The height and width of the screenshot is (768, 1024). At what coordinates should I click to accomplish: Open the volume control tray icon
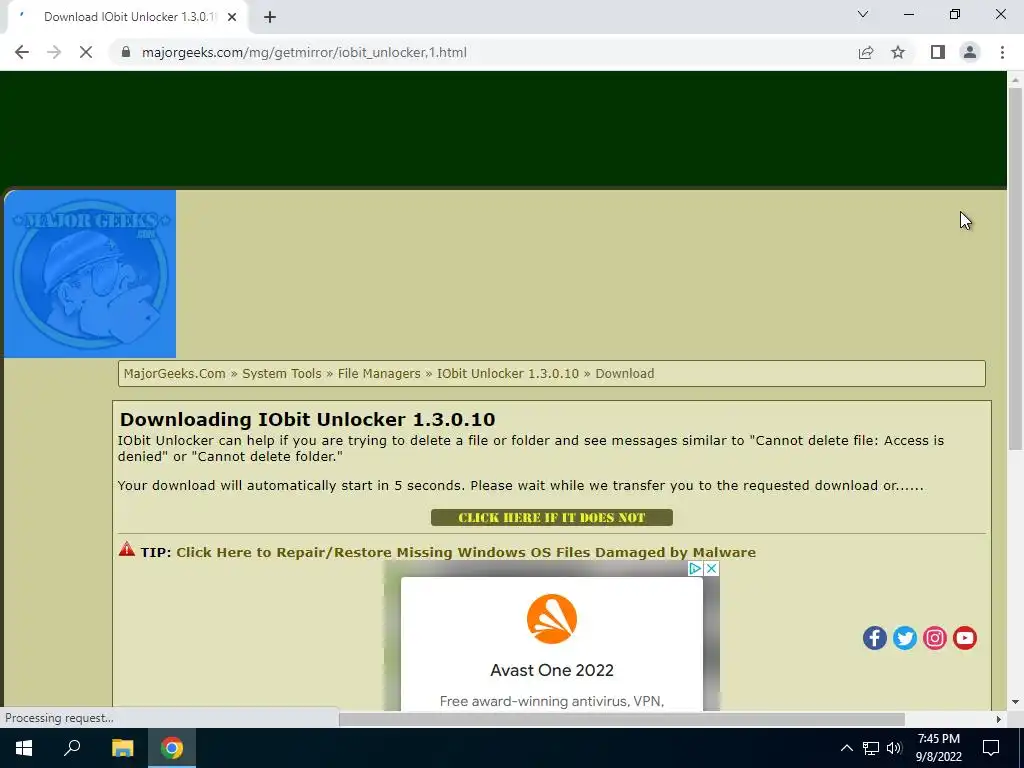click(895, 748)
